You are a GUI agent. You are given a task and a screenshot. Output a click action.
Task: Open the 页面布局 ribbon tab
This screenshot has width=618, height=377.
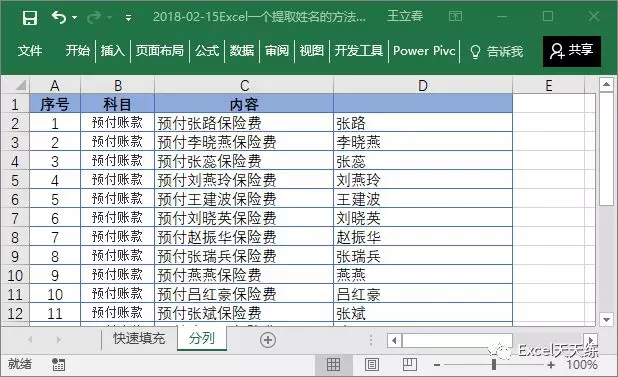(x=160, y=50)
